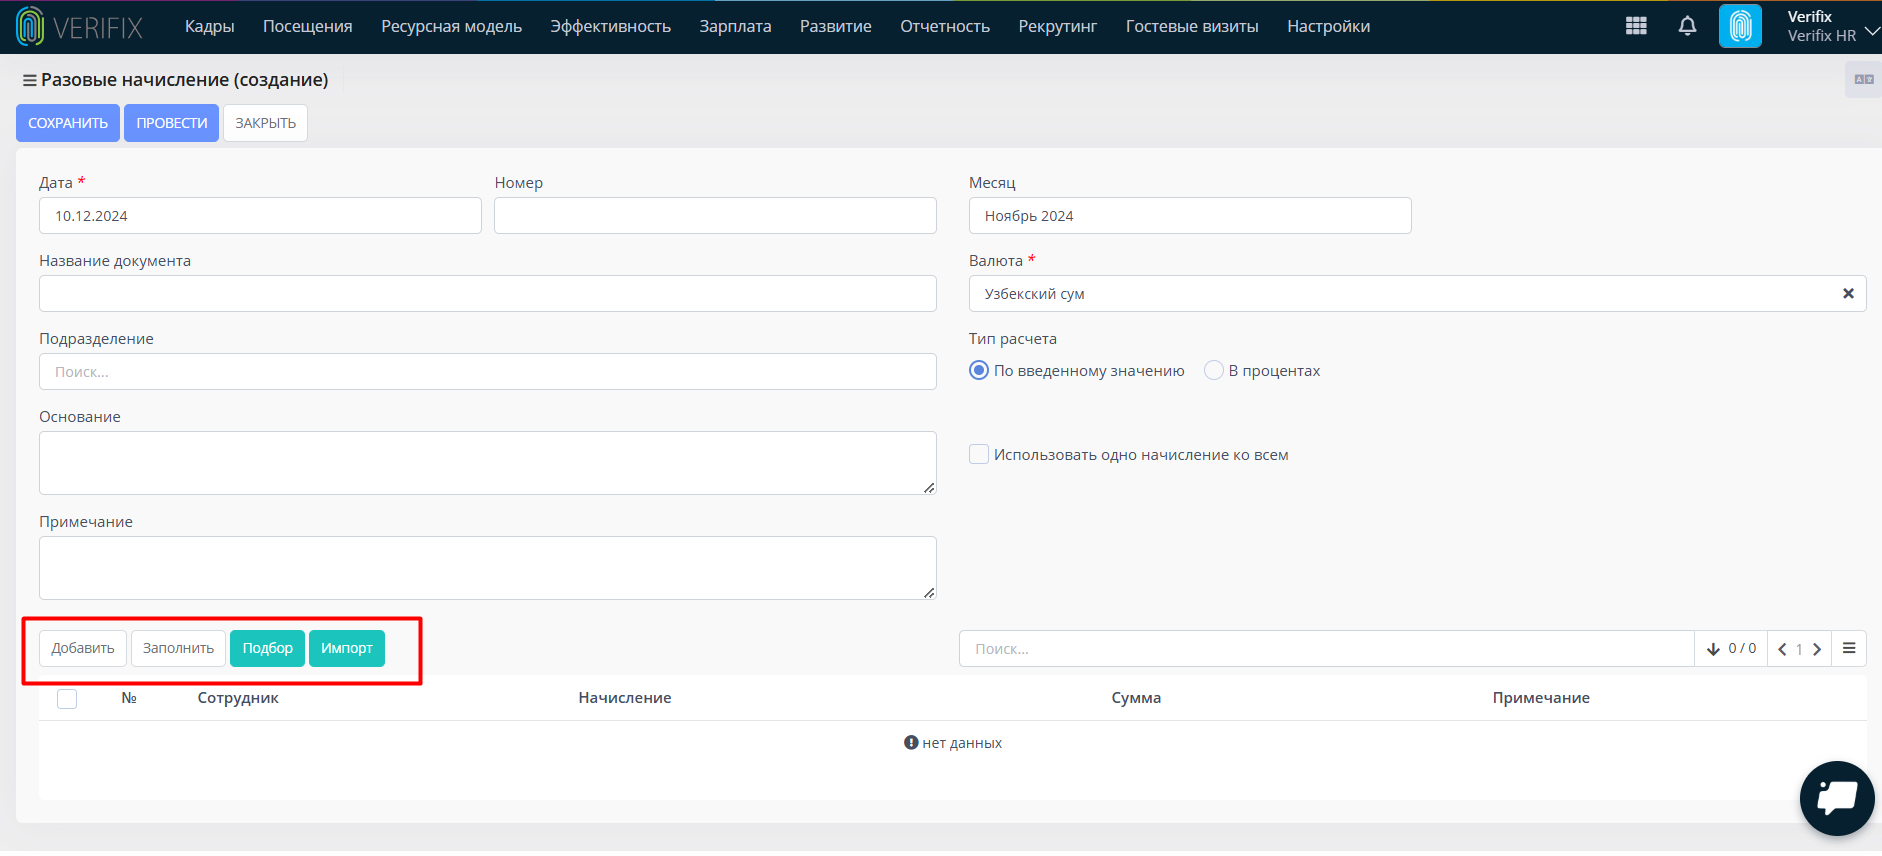
Task: Open the Валюта dropdown field
Action: (x=1417, y=294)
